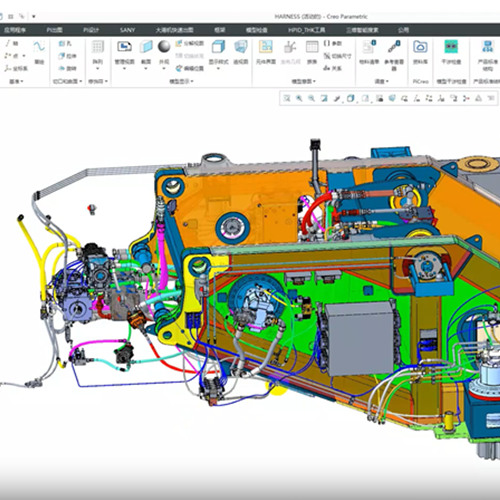Click the Pattern (阵列) grid icon
Viewport: 500px width, 500px height.
tap(98, 47)
